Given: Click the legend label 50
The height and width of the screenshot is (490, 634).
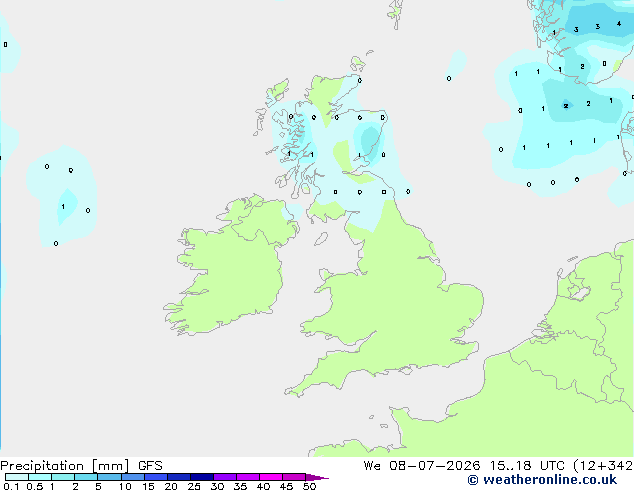Looking at the screenshot, I should point(309,486).
